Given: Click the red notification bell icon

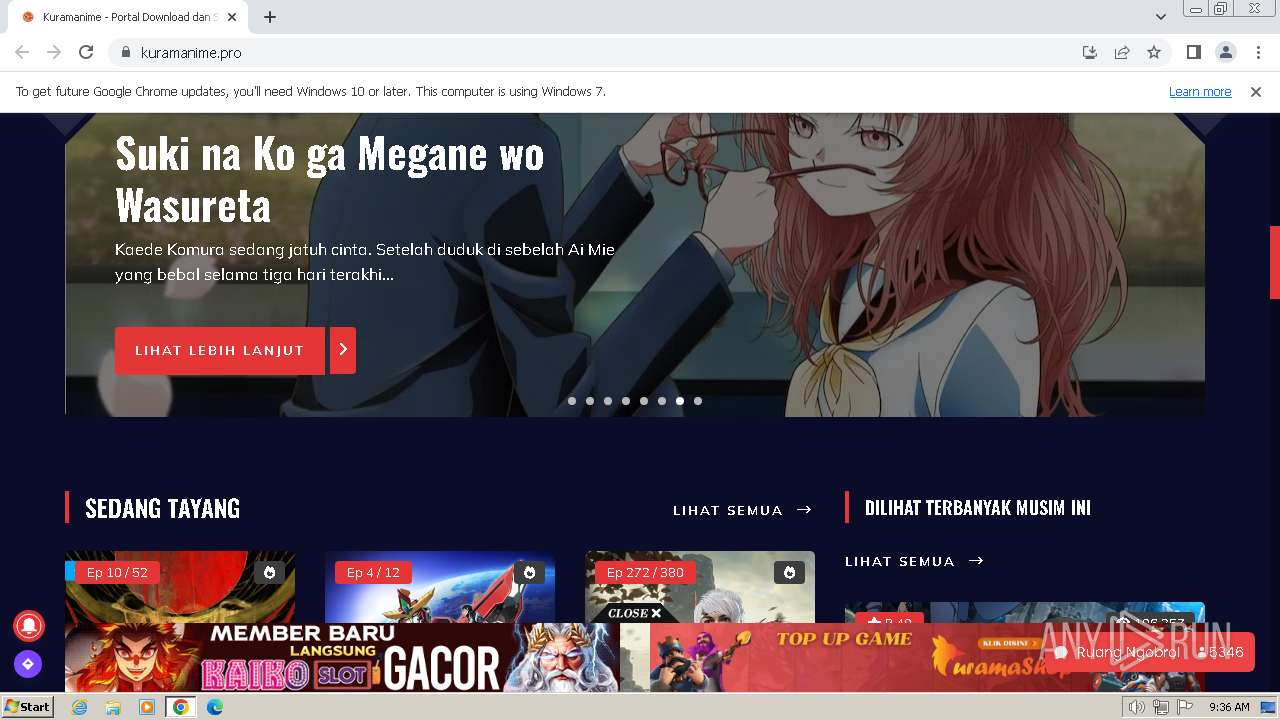Looking at the screenshot, I should tap(28, 626).
